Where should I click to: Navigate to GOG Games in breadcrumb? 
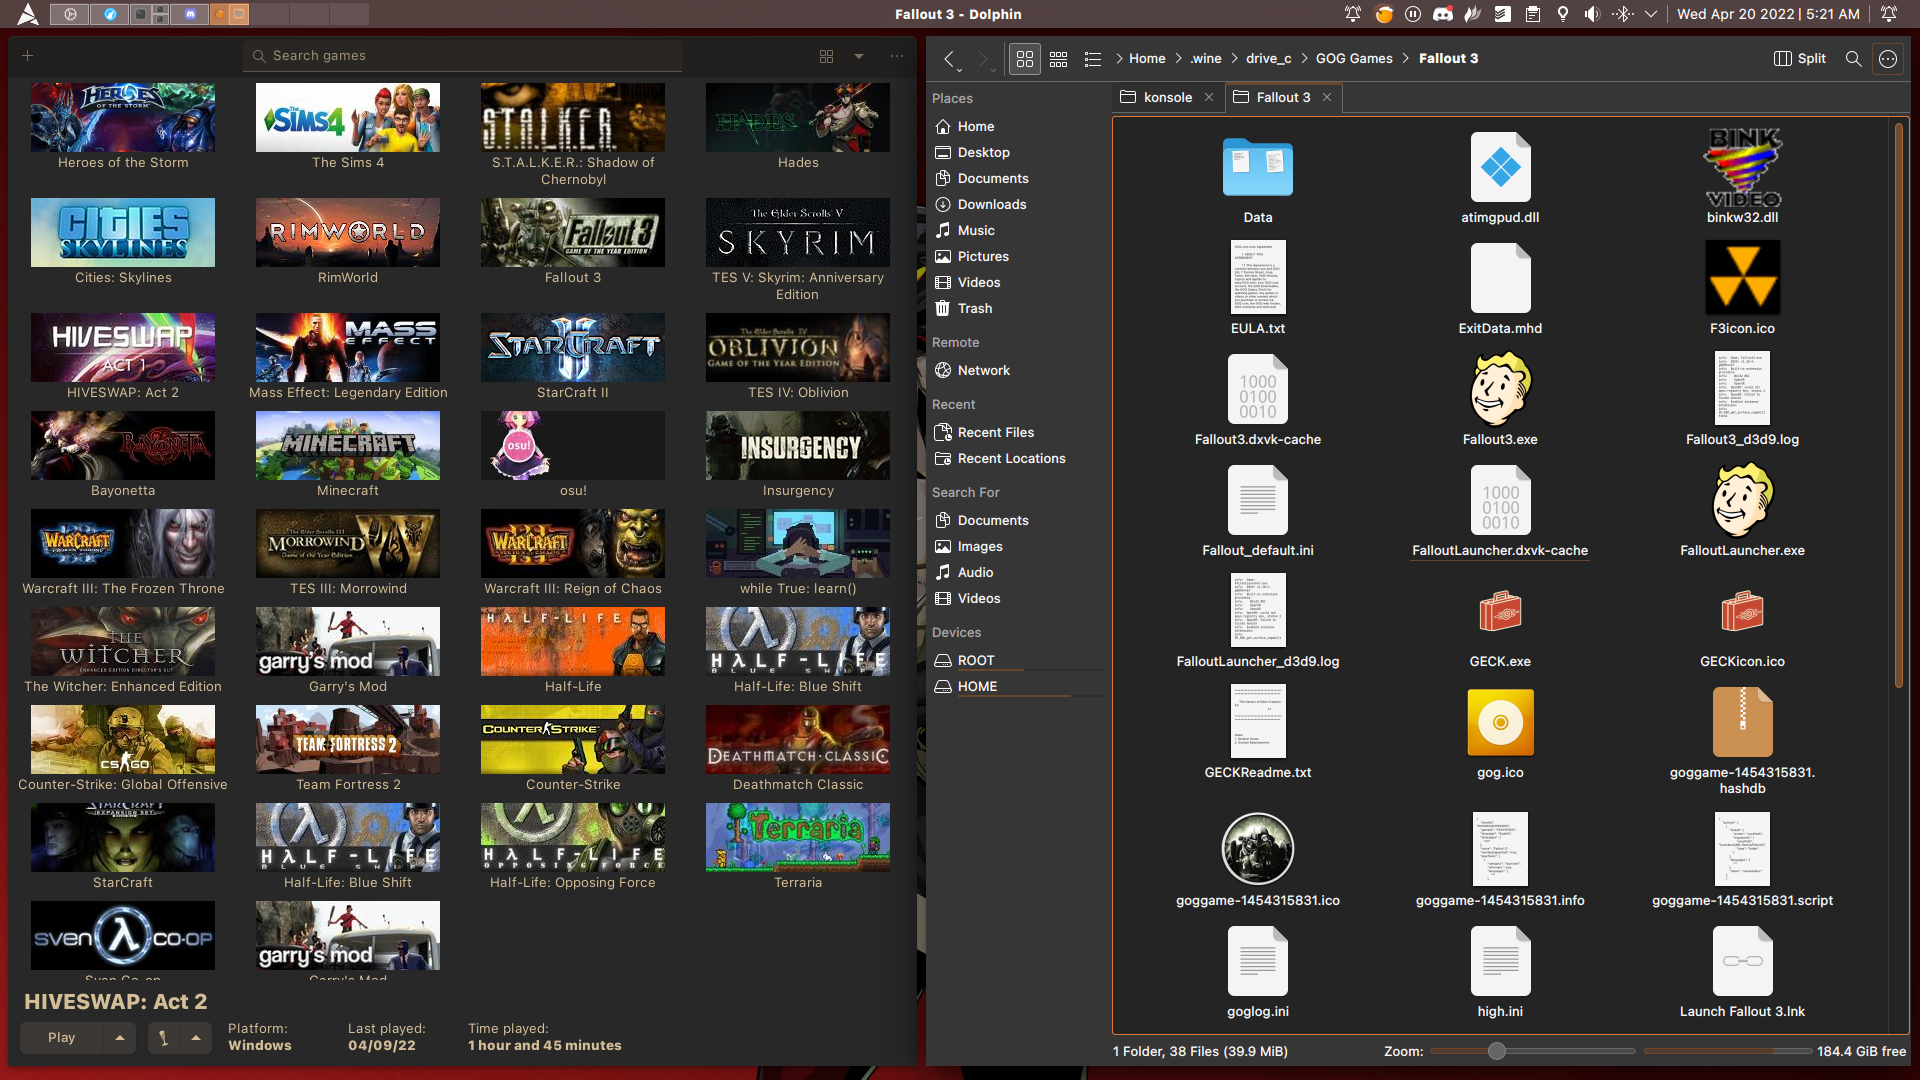point(1353,59)
